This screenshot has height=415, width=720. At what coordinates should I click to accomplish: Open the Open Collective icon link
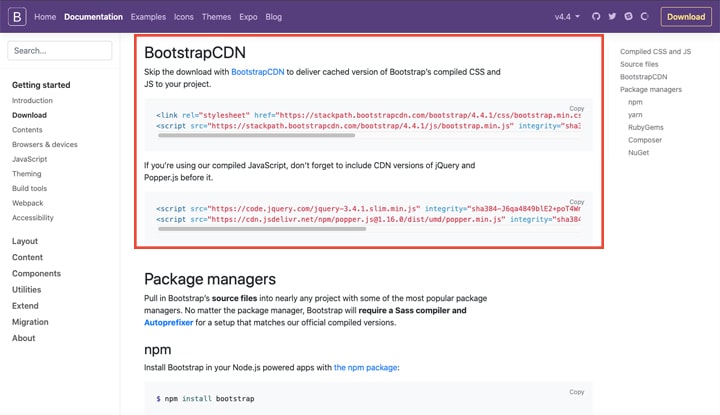[x=644, y=17]
